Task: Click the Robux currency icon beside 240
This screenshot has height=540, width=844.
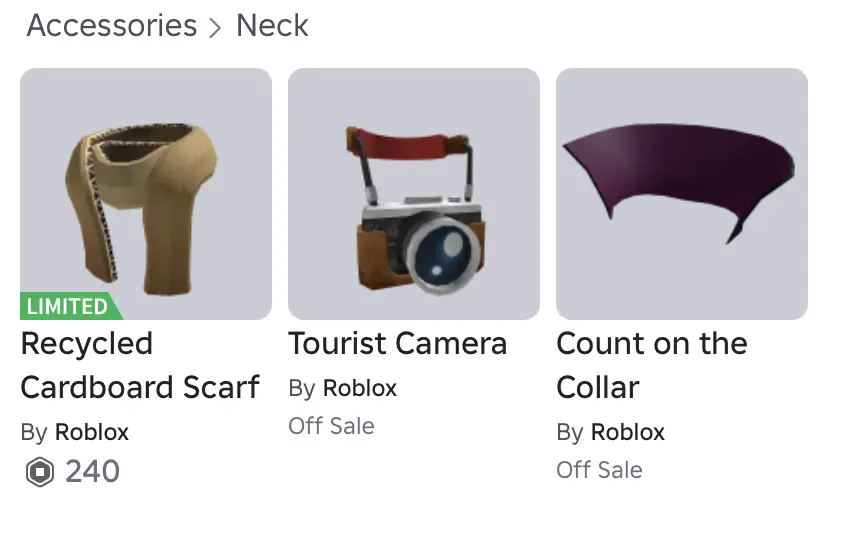Action: coord(40,472)
